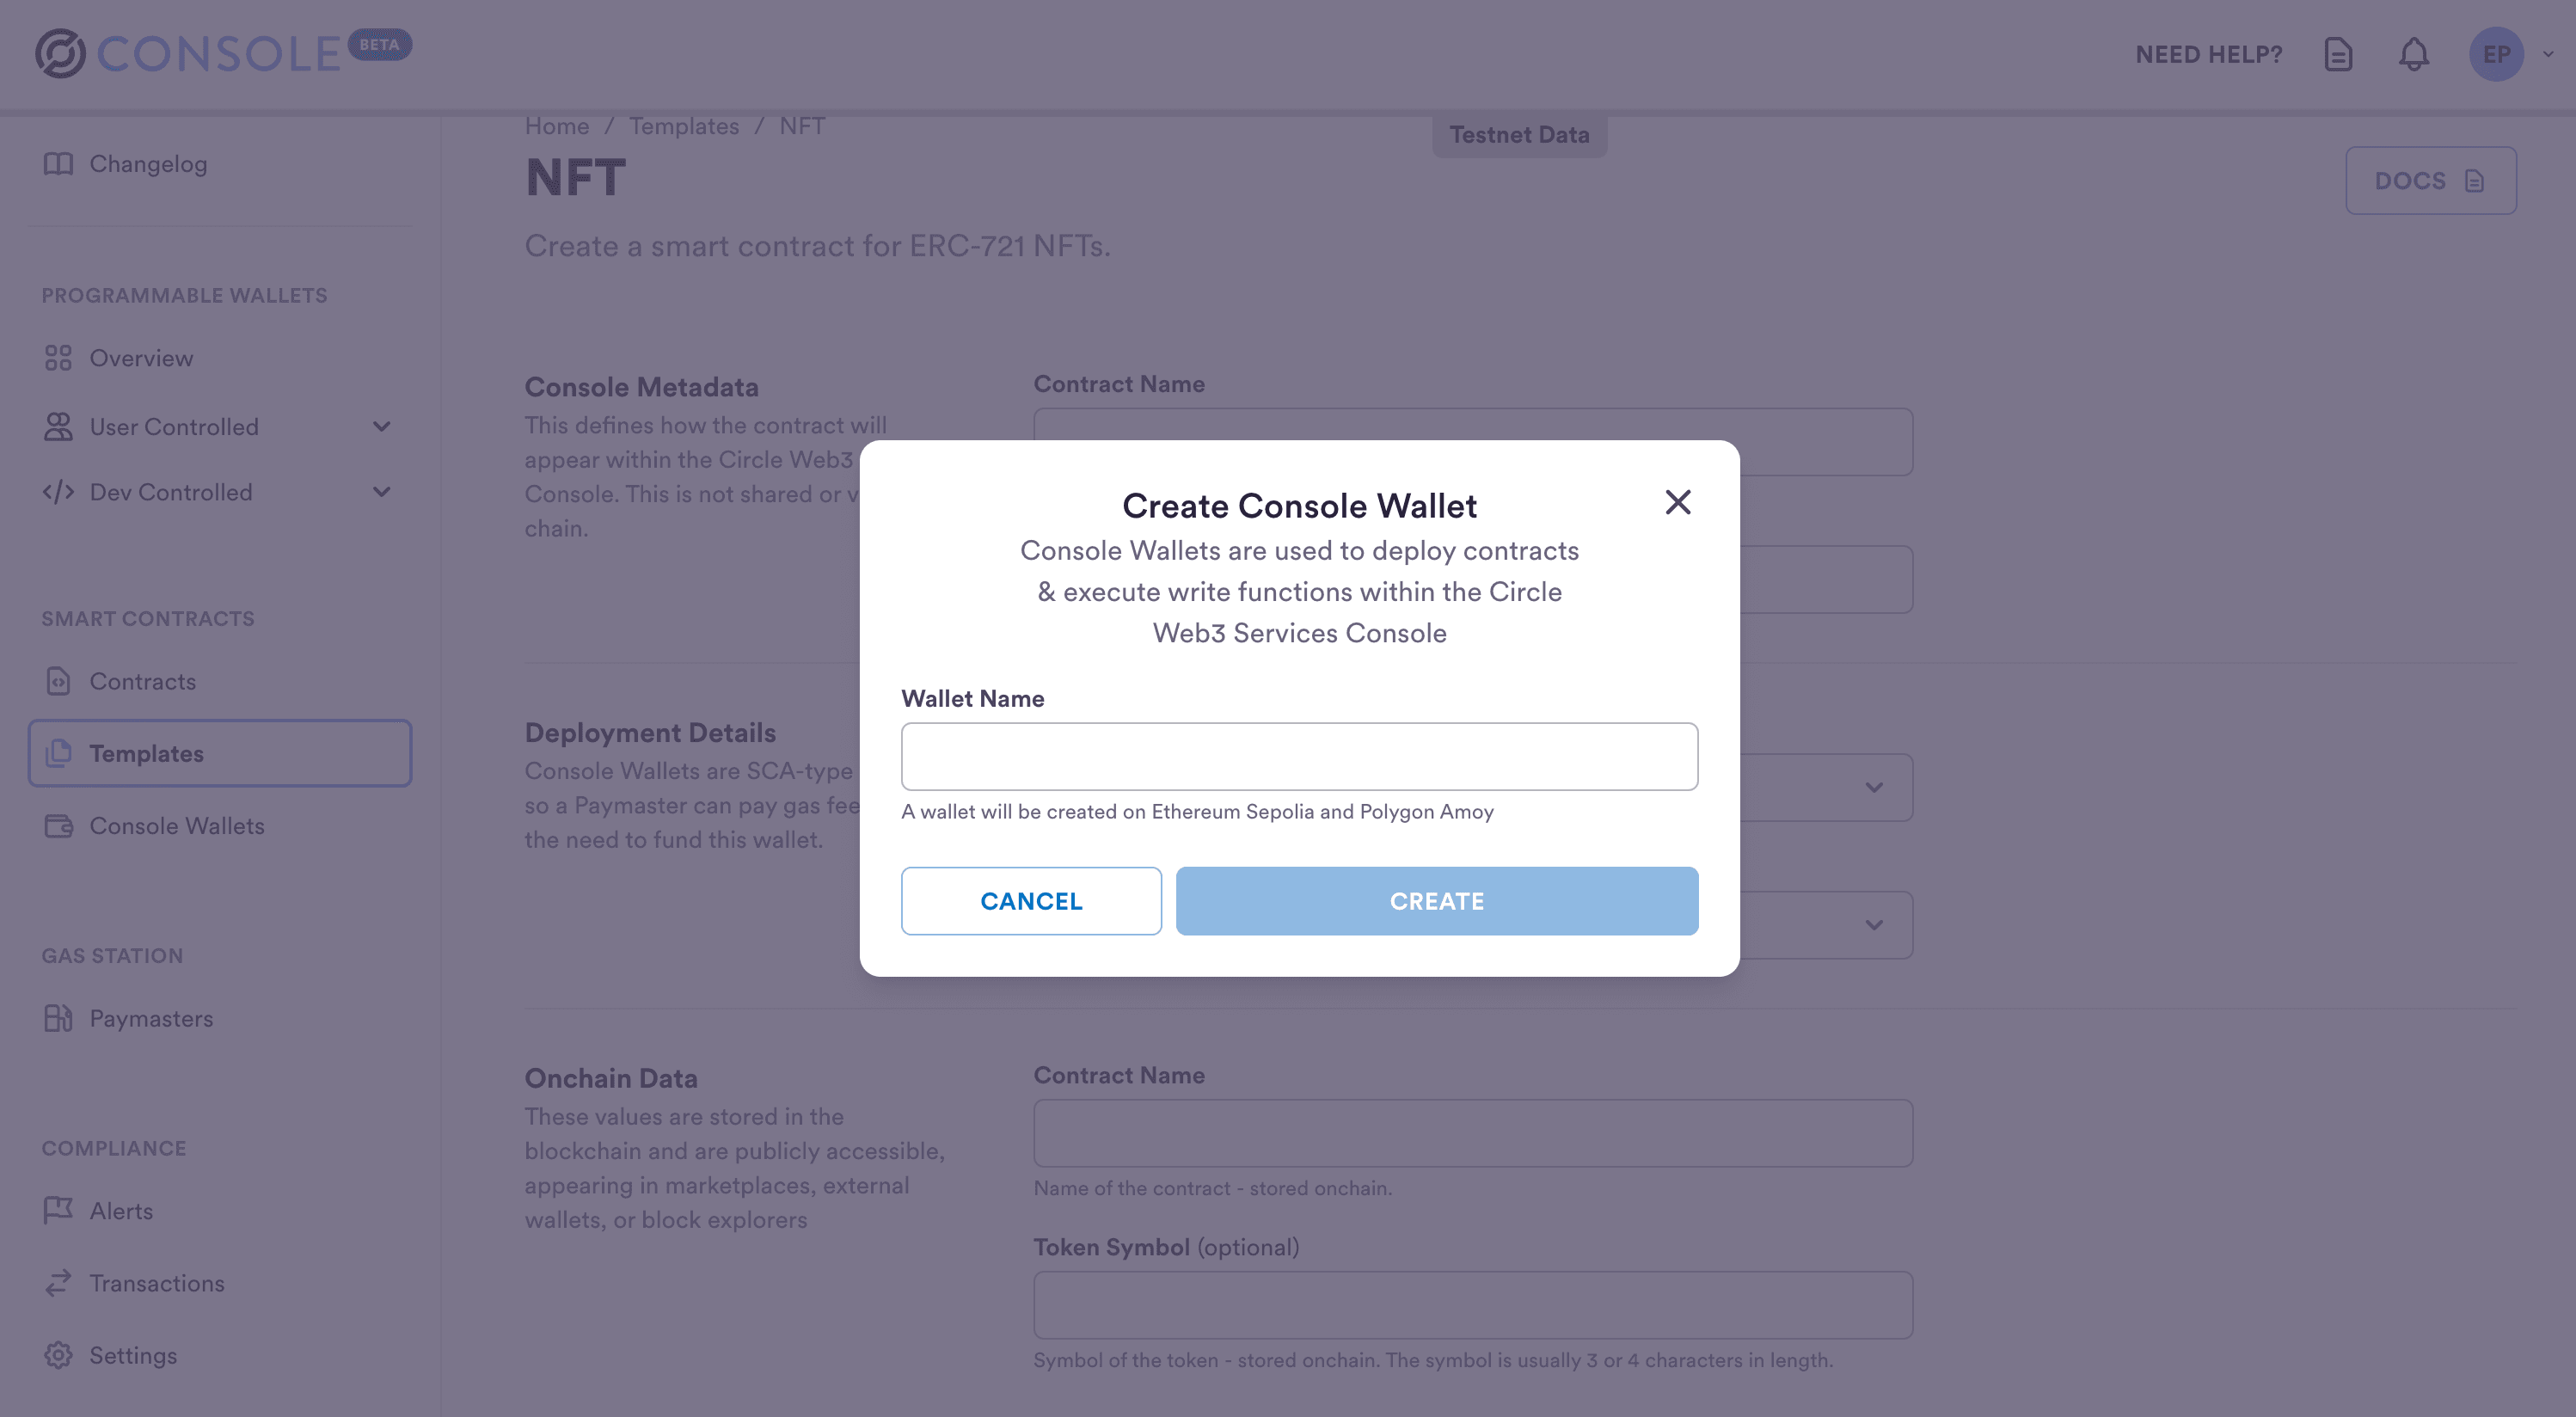Click the Paymasters gas pump icon
2576x1417 pixels.
(x=58, y=1018)
